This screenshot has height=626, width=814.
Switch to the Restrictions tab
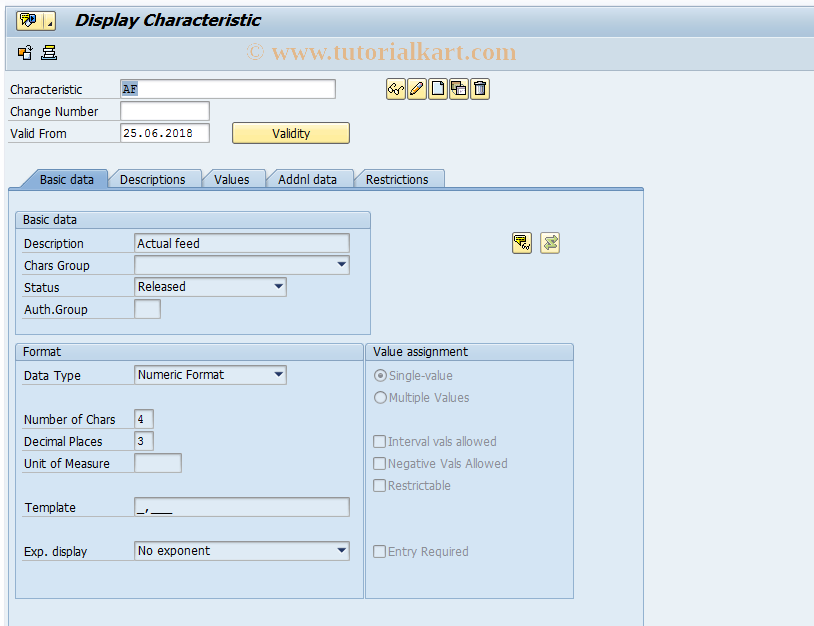click(x=397, y=180)
